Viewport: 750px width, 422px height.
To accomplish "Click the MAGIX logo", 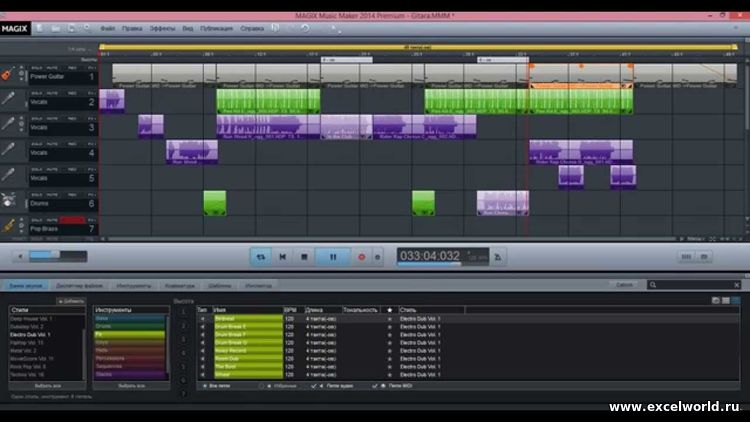I will tap(14, 28).
